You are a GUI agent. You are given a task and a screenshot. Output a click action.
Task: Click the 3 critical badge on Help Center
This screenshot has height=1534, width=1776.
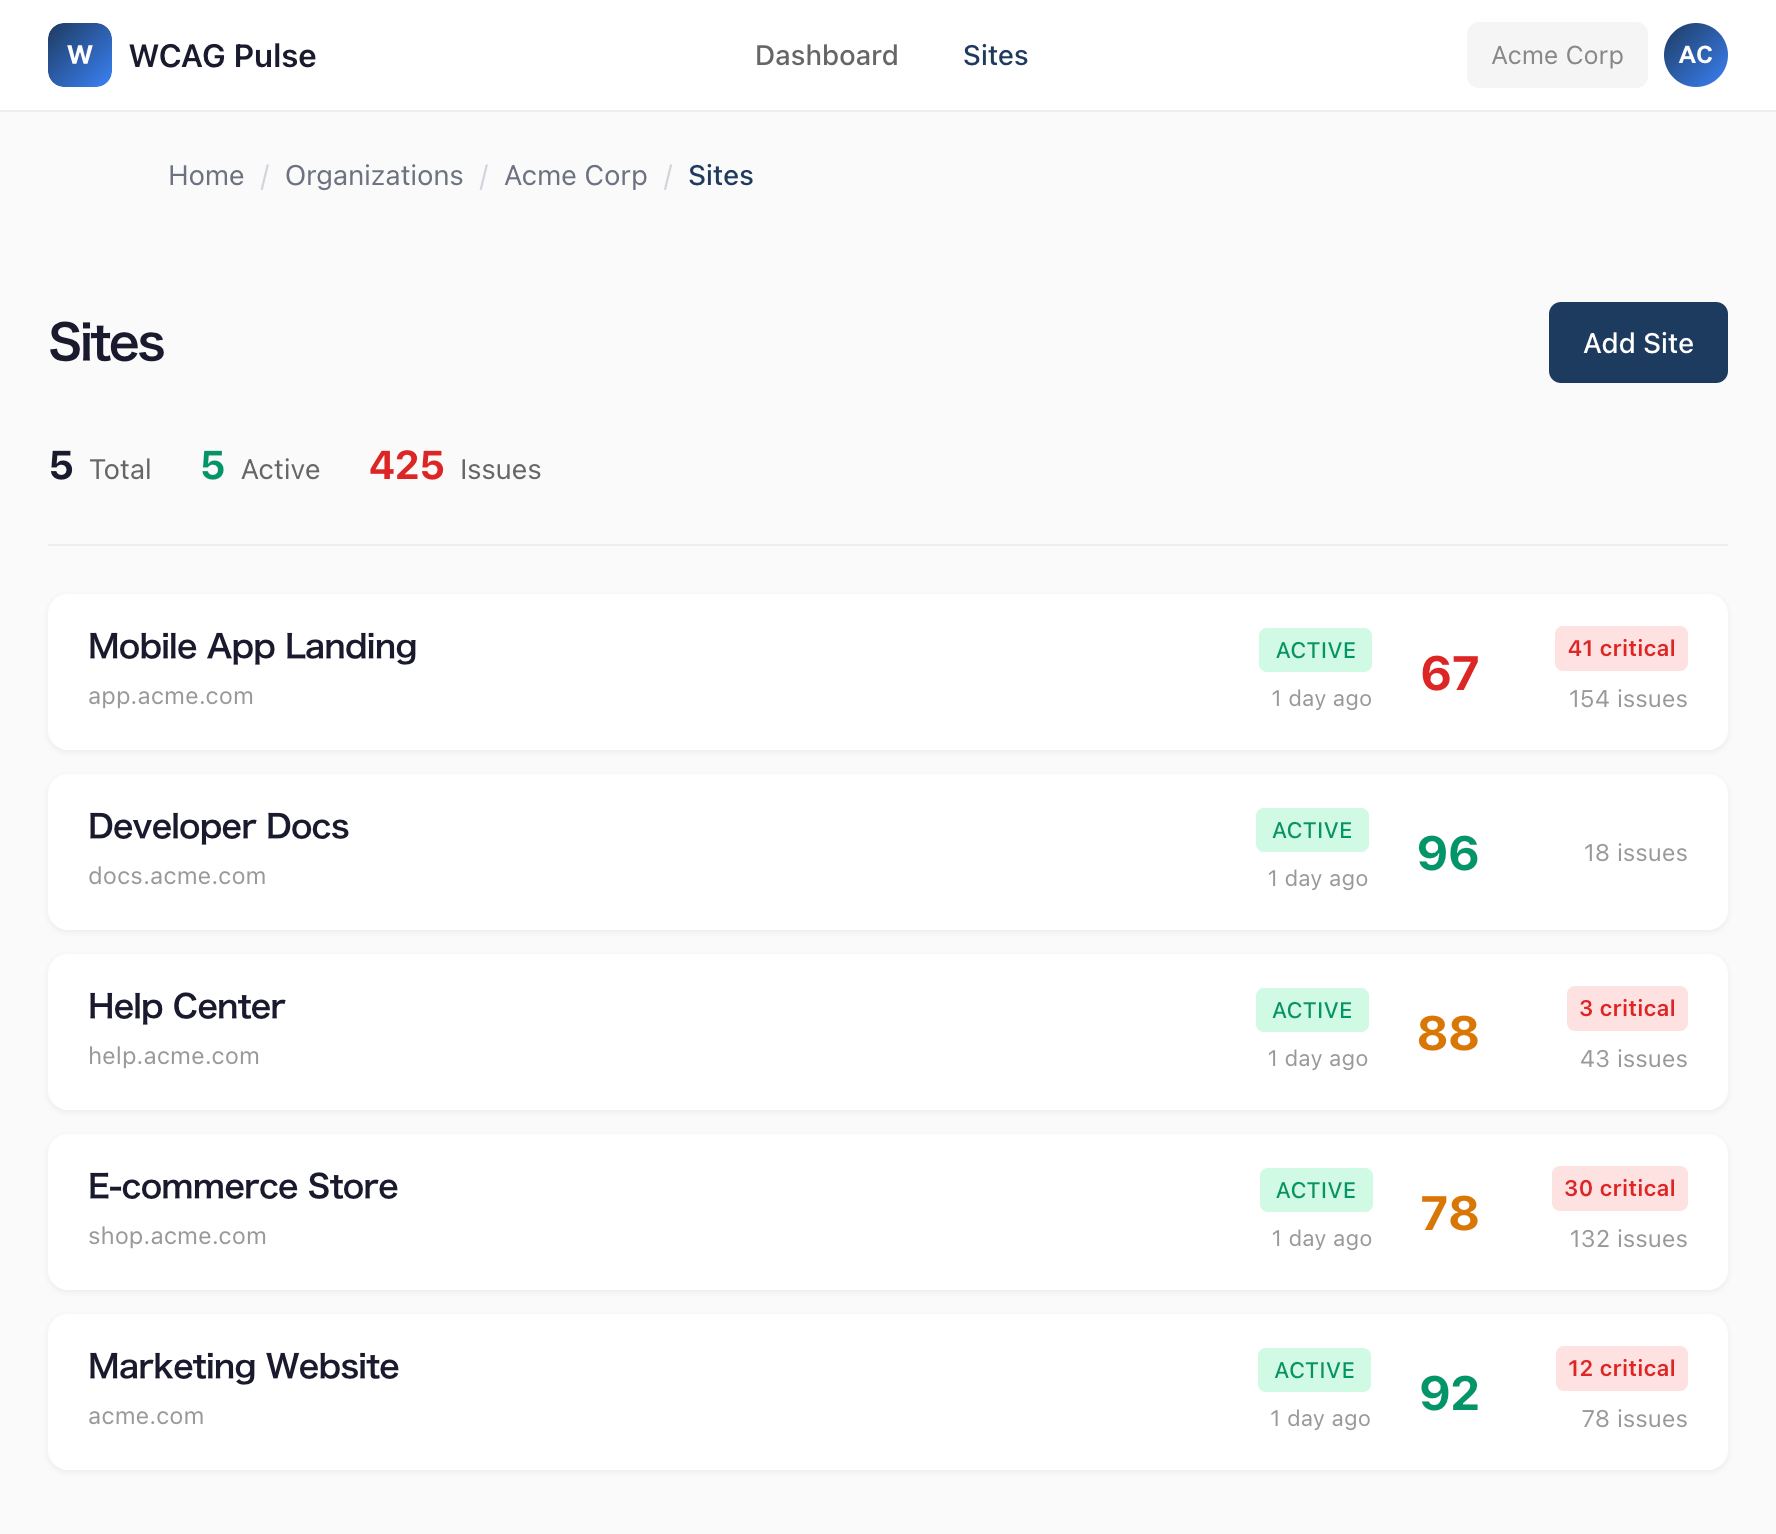click(1626, 1008)
